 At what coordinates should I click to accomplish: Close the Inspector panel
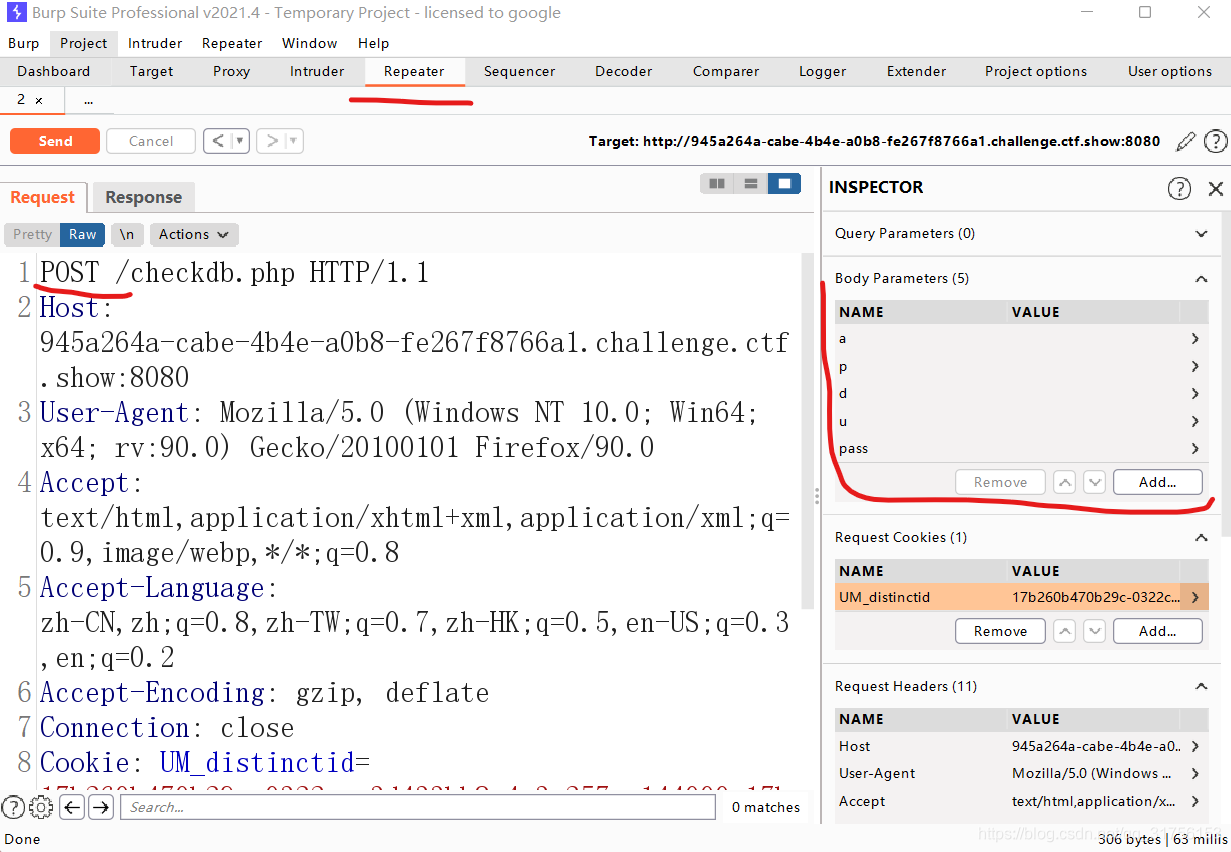pos(1215,188)
